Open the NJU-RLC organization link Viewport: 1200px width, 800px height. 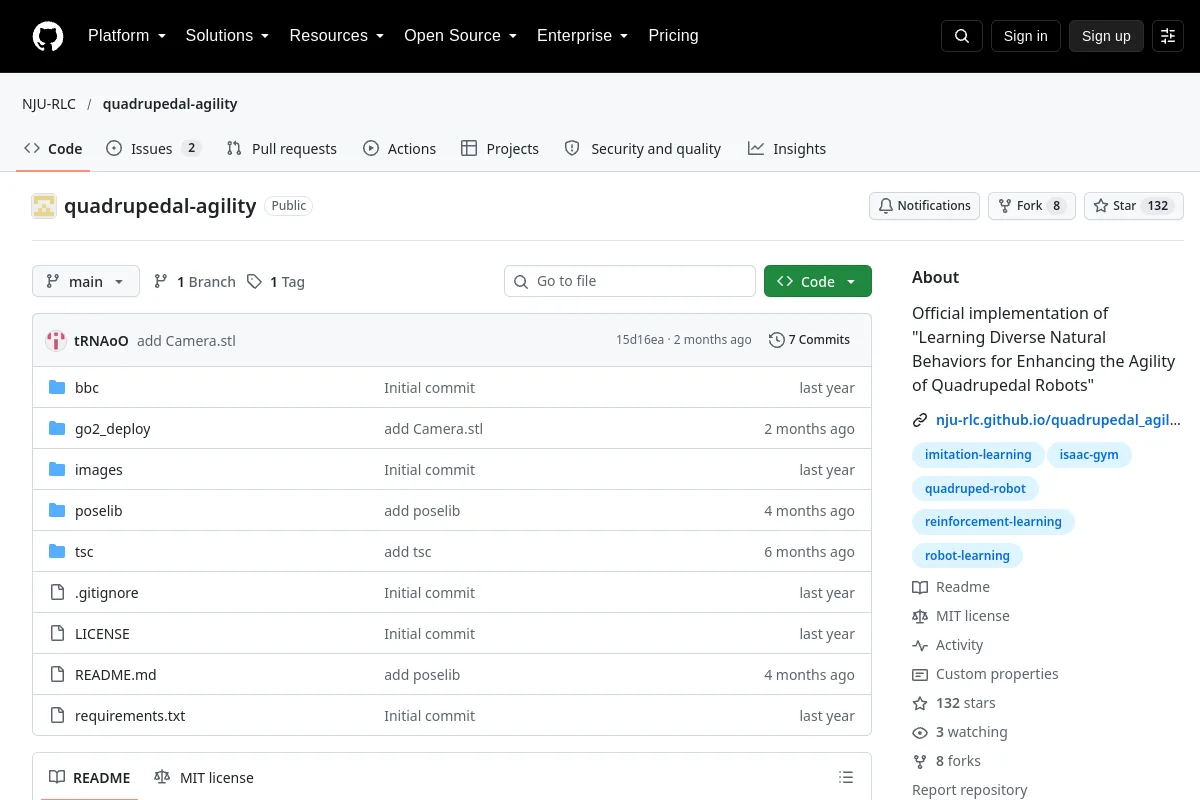49,104
